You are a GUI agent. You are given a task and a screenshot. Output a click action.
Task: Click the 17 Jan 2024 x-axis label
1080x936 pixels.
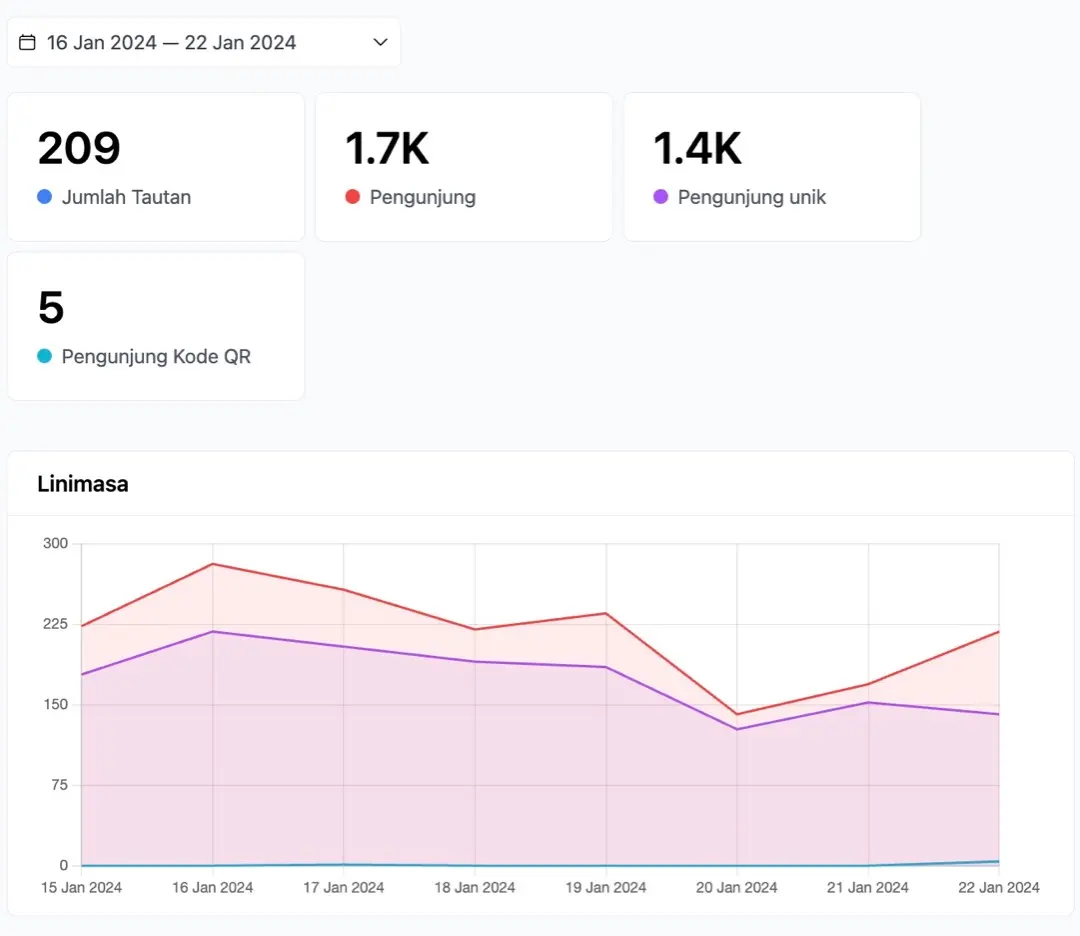coord(344,888)
